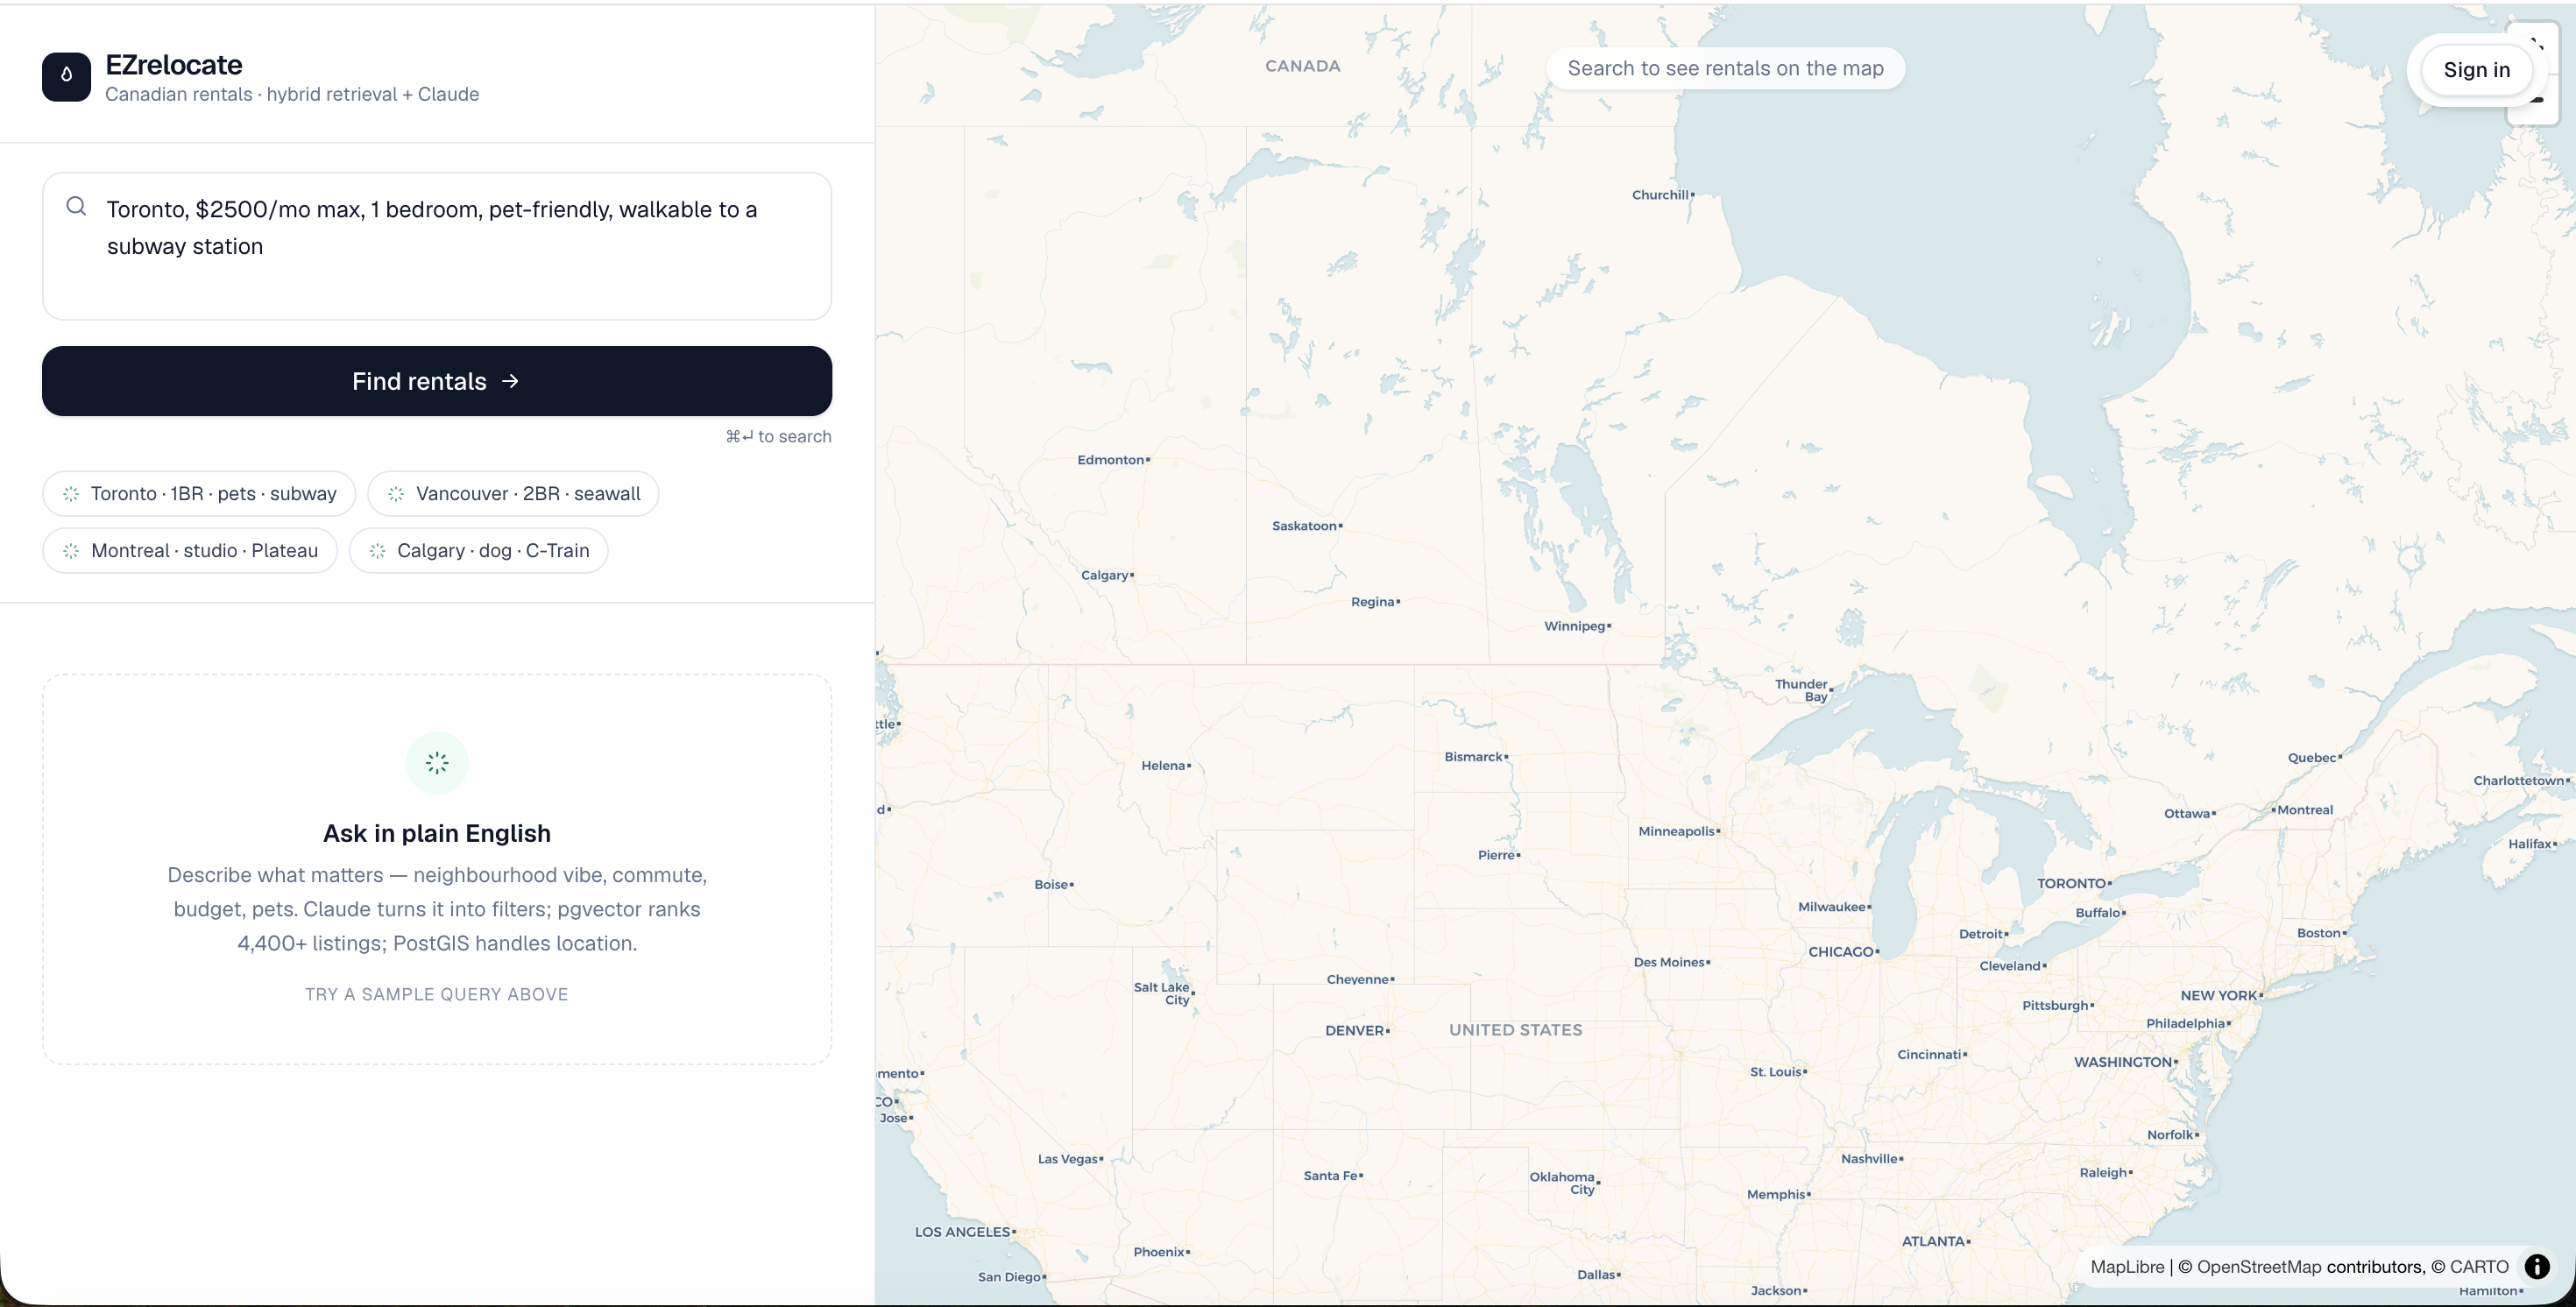Screen dimensions: 2576x1307
Task: Click the Buffalo label on the map
Action: [x=2098, y=913]
